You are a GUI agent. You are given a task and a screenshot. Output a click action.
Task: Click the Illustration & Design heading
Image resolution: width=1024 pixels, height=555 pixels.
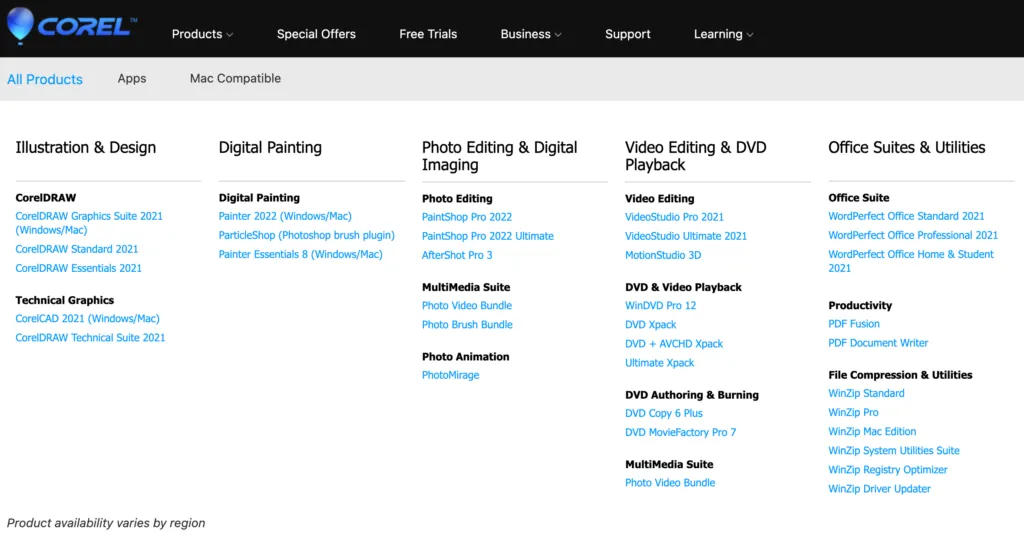[x=86, y=148]
